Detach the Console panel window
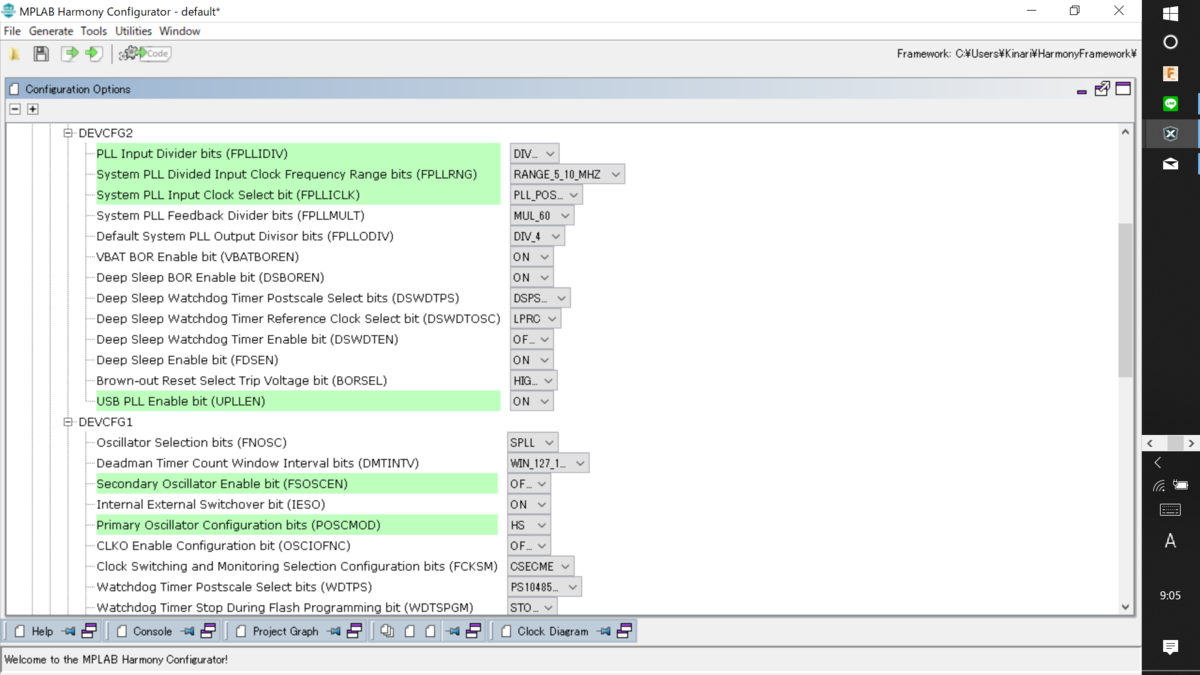 [x=208, y=631]
